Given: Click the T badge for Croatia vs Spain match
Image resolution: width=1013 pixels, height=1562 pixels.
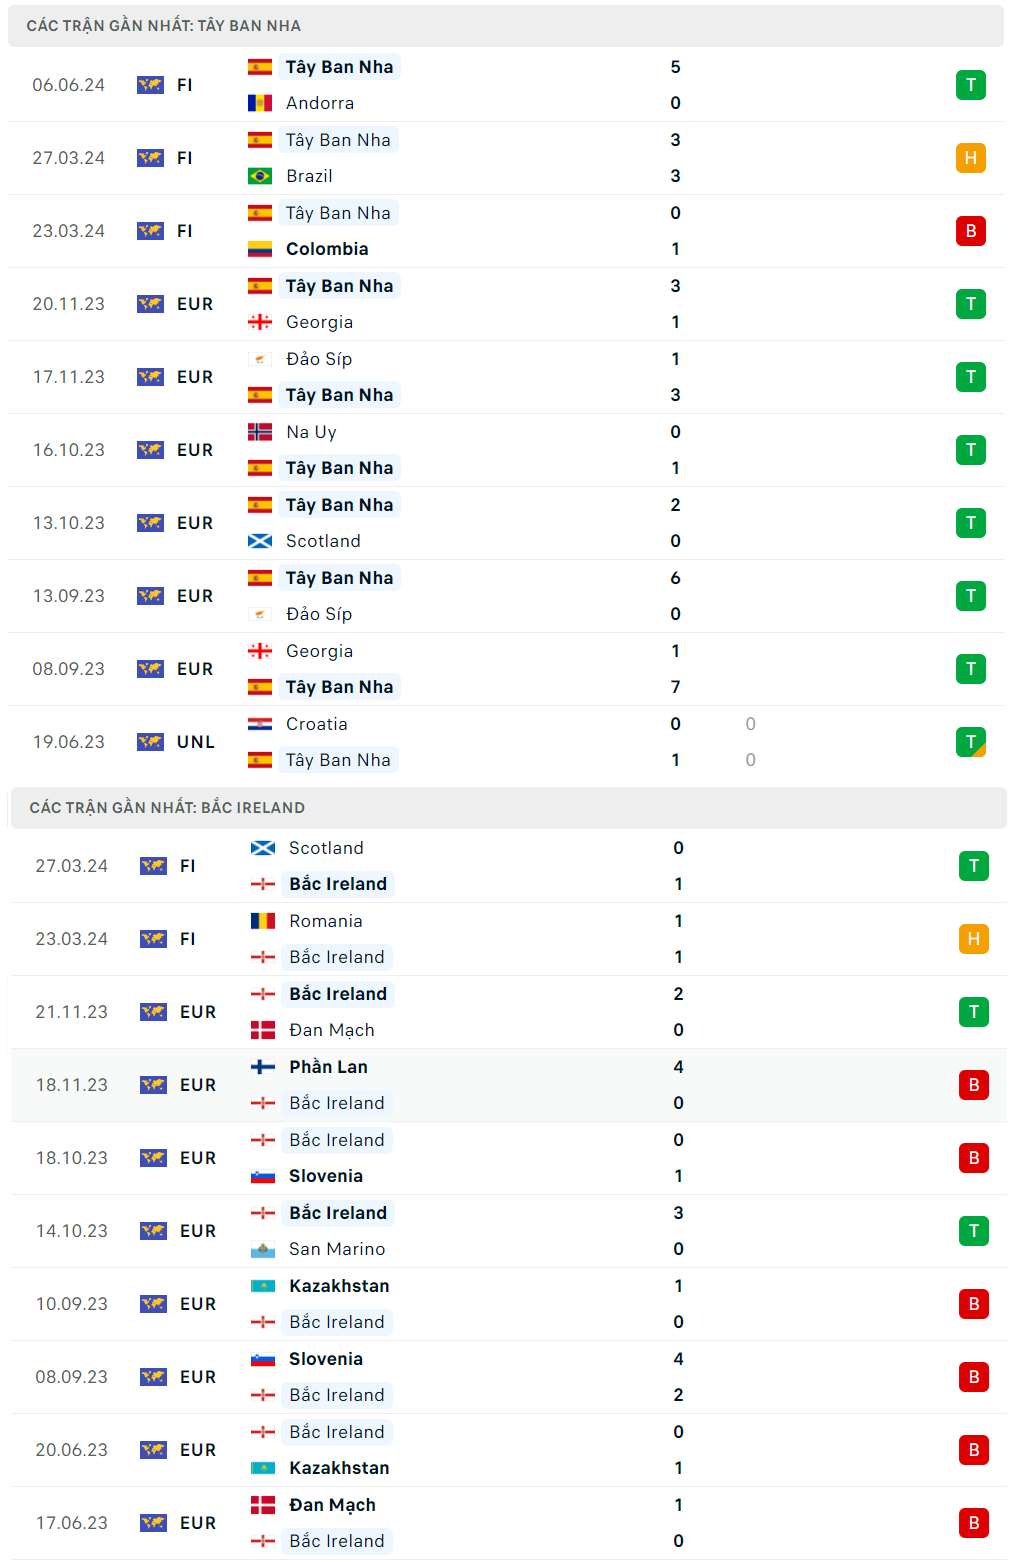Looking at the screenshot, I should [x=970, y=742].
